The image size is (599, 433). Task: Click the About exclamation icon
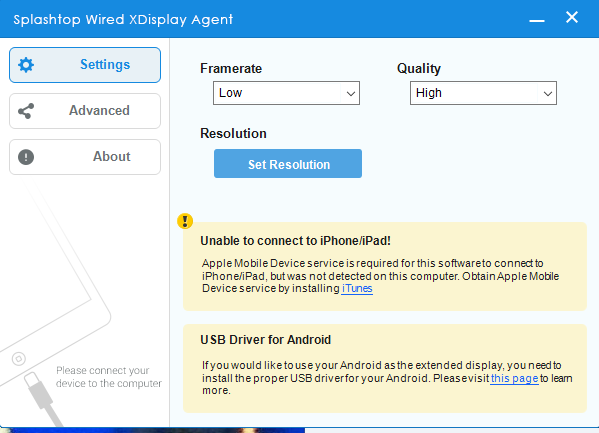26,157
